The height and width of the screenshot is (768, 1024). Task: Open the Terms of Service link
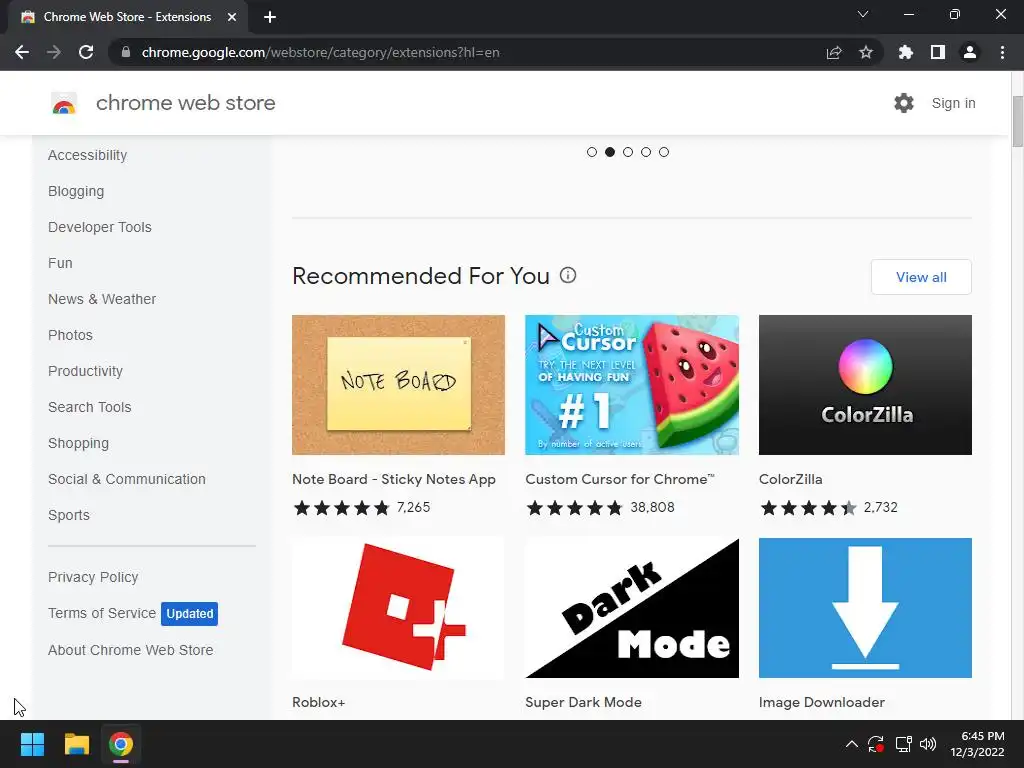pos(102,613)
